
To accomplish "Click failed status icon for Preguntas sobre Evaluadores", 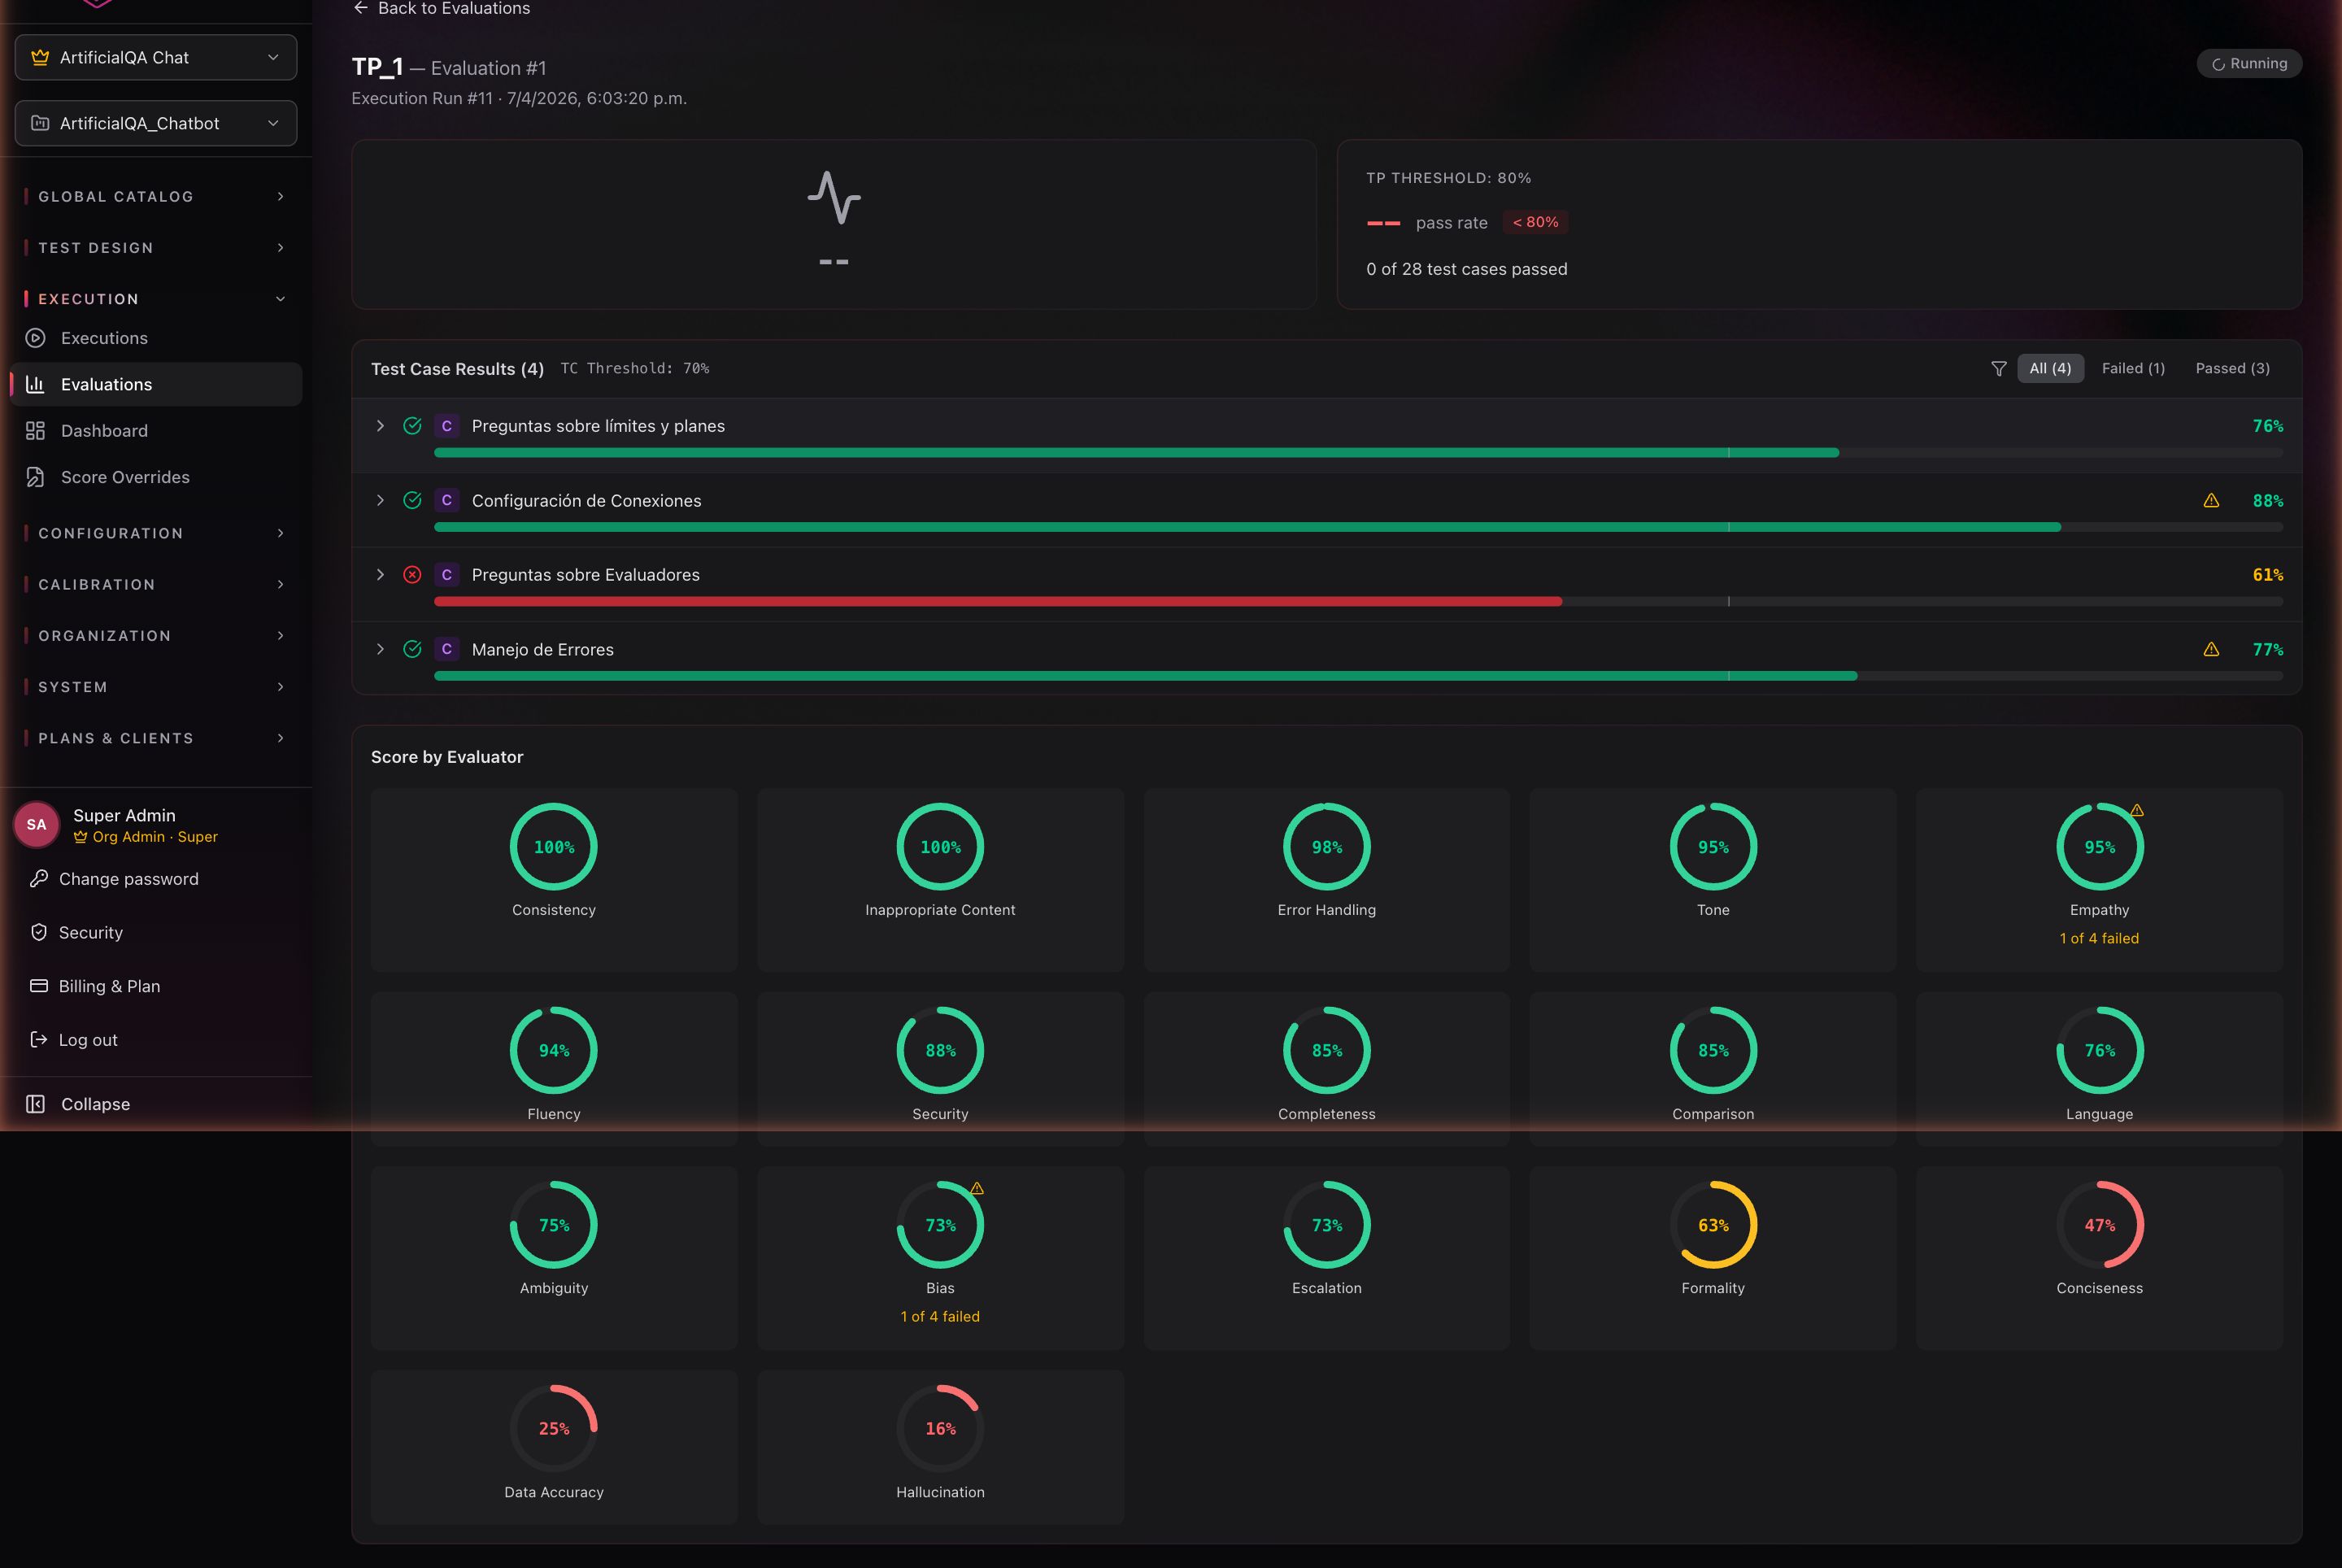I will tap(412, 575).
